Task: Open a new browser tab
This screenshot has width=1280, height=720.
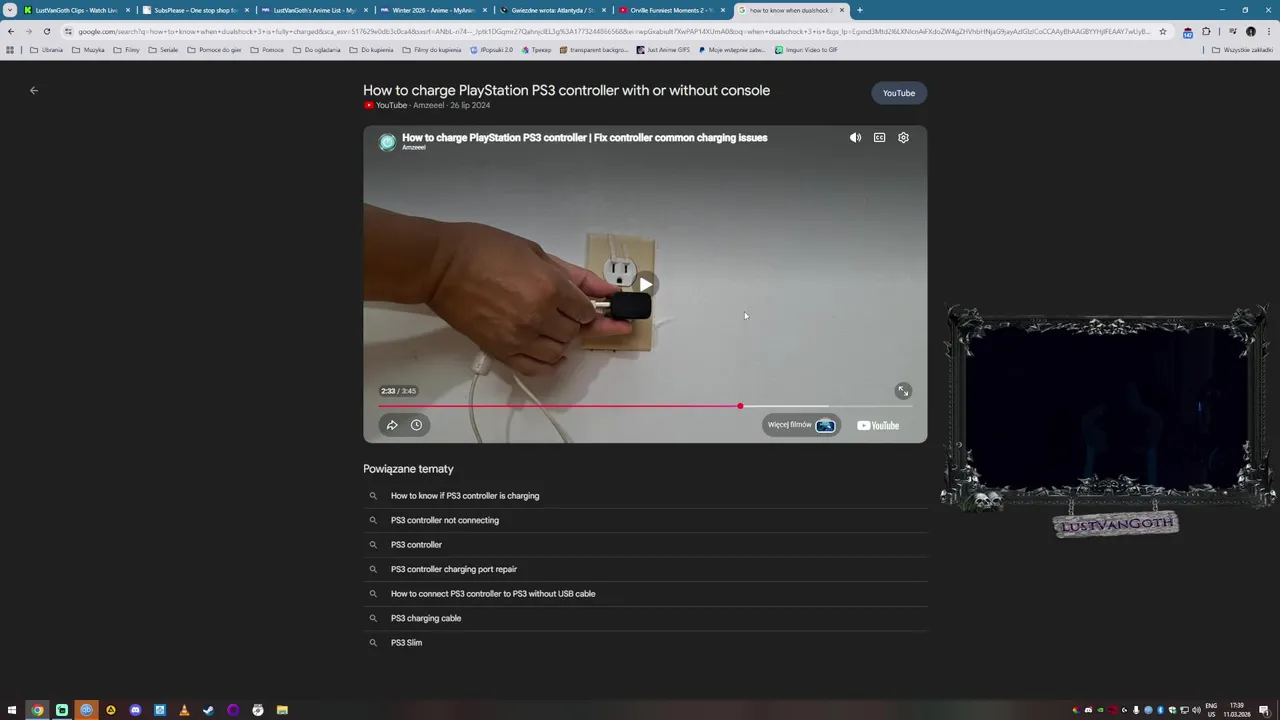Action: [x=860, y=10]
